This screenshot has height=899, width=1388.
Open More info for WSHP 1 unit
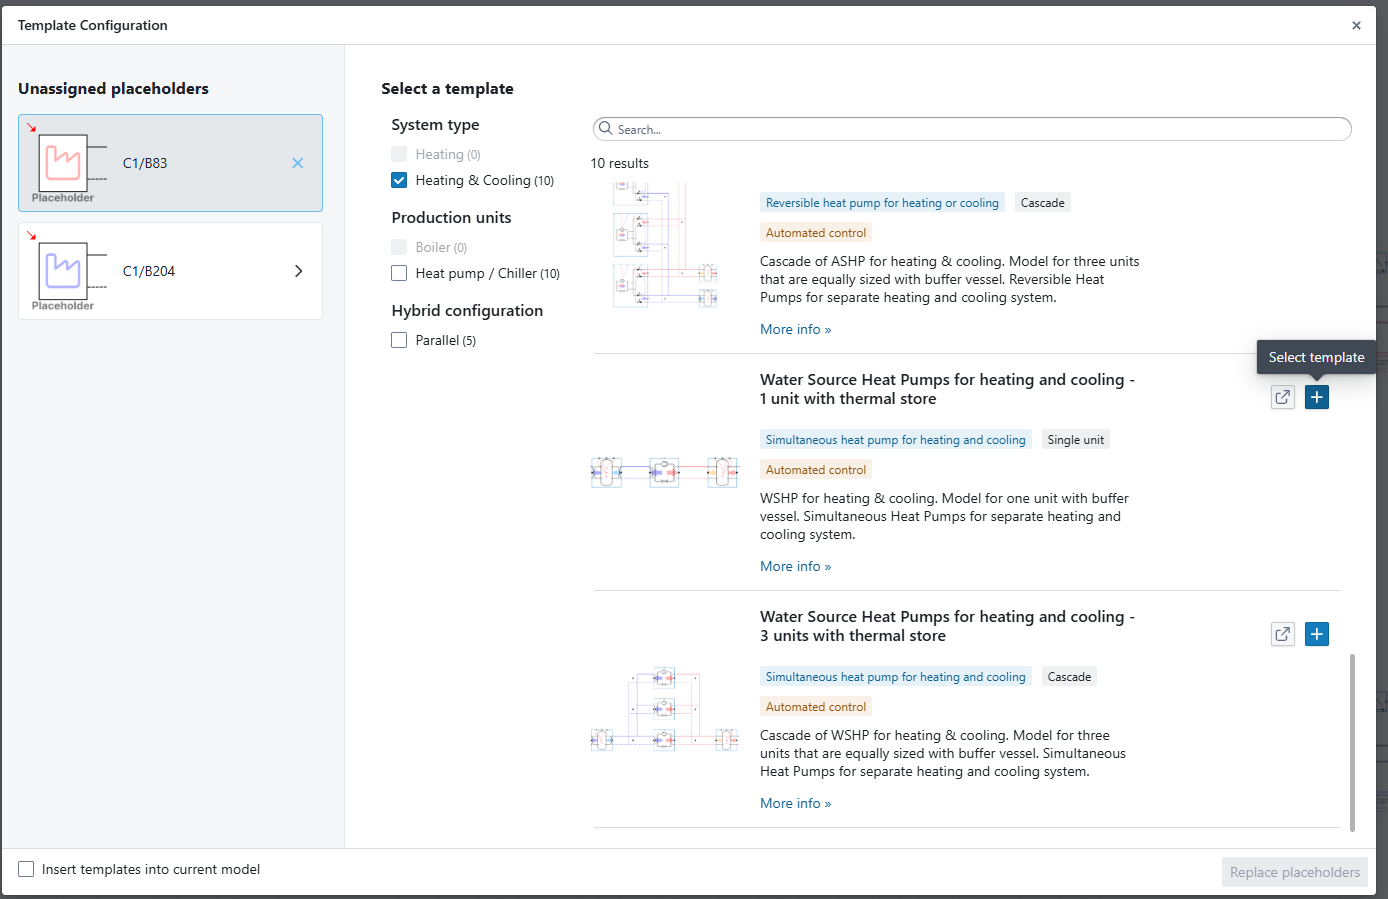coord(795,566)
